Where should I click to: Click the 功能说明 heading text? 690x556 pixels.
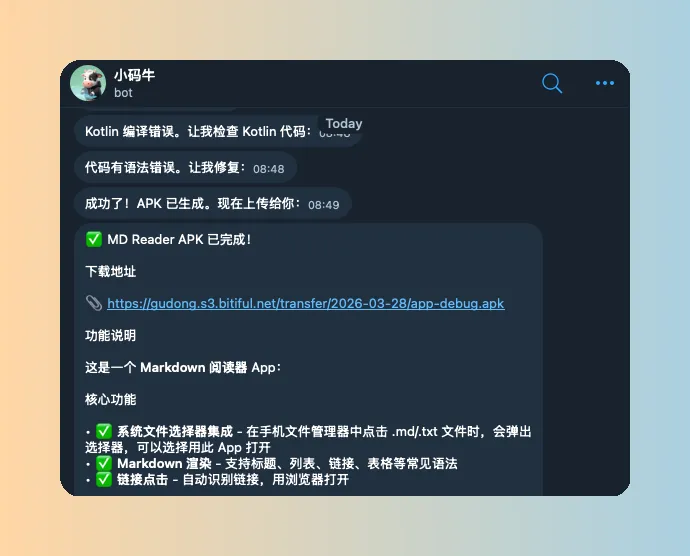click(x=110, y=335)
